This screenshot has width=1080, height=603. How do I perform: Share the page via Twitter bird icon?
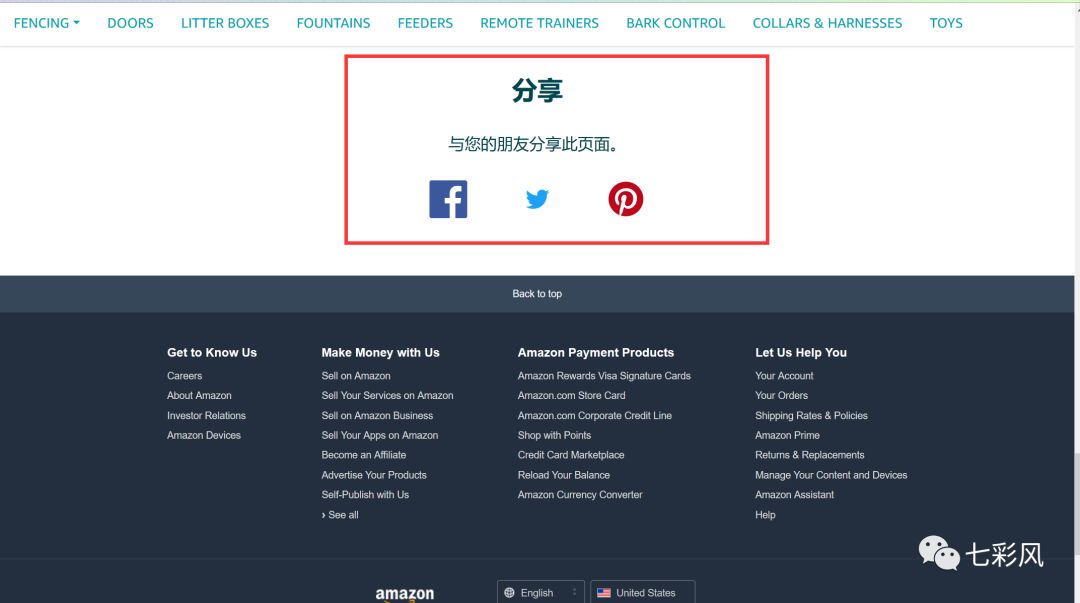click(537, 199)
